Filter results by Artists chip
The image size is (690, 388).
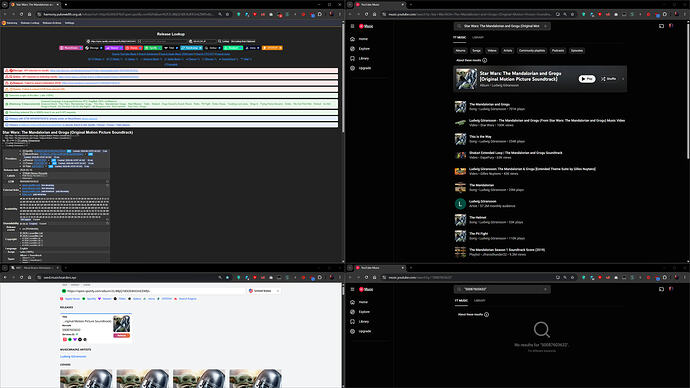click(x=508, y=51)
